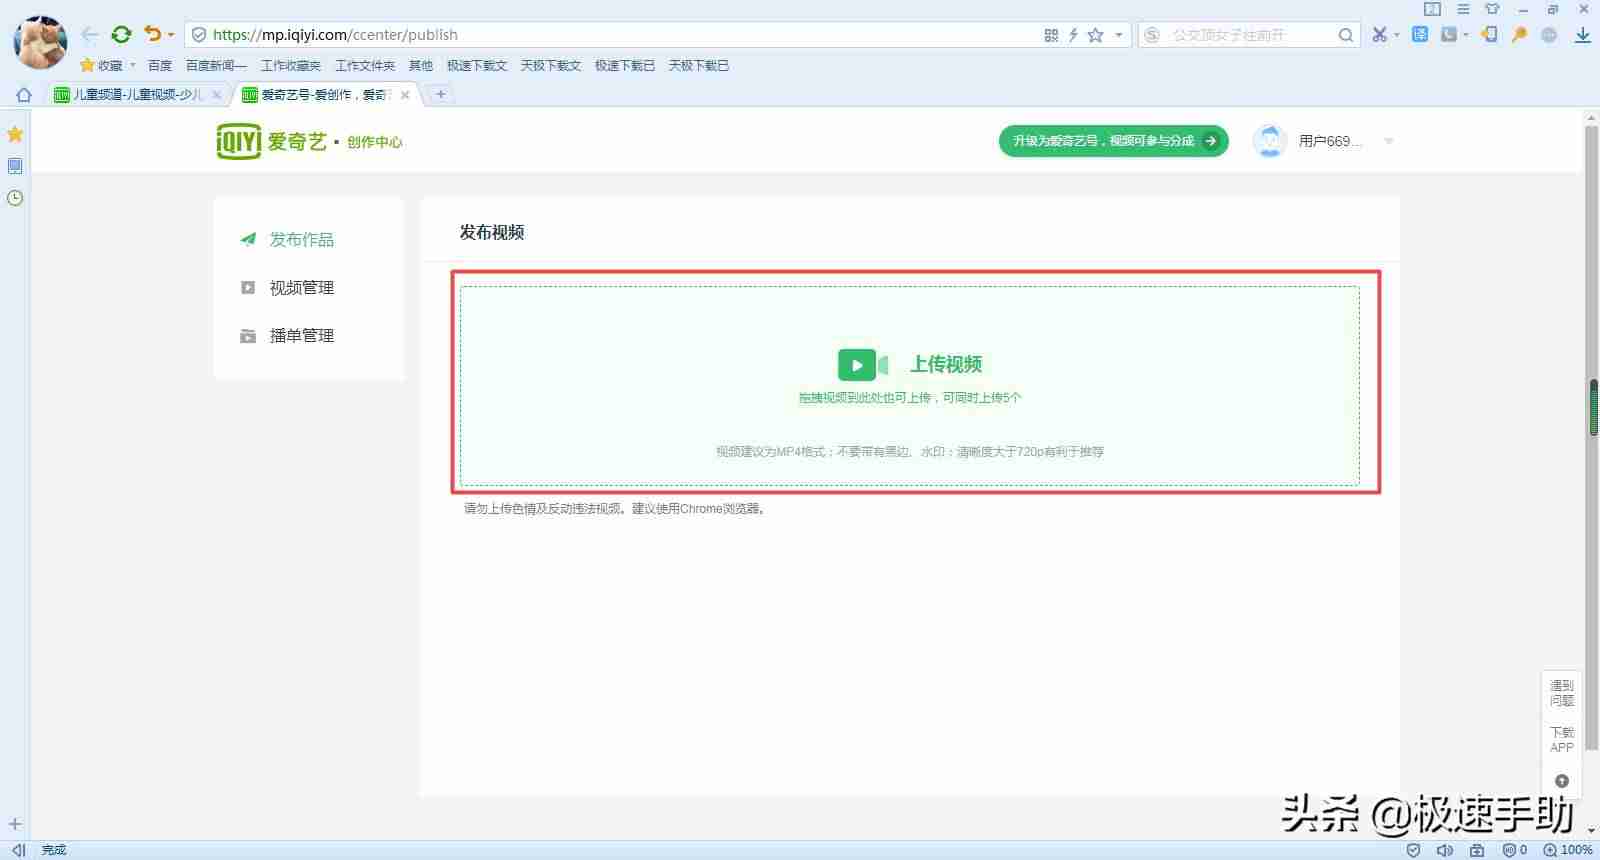This screenshot has height=860, width=1600.
Task: Open the 收藏 favorites bookmark button
Action: coord(102,65)
